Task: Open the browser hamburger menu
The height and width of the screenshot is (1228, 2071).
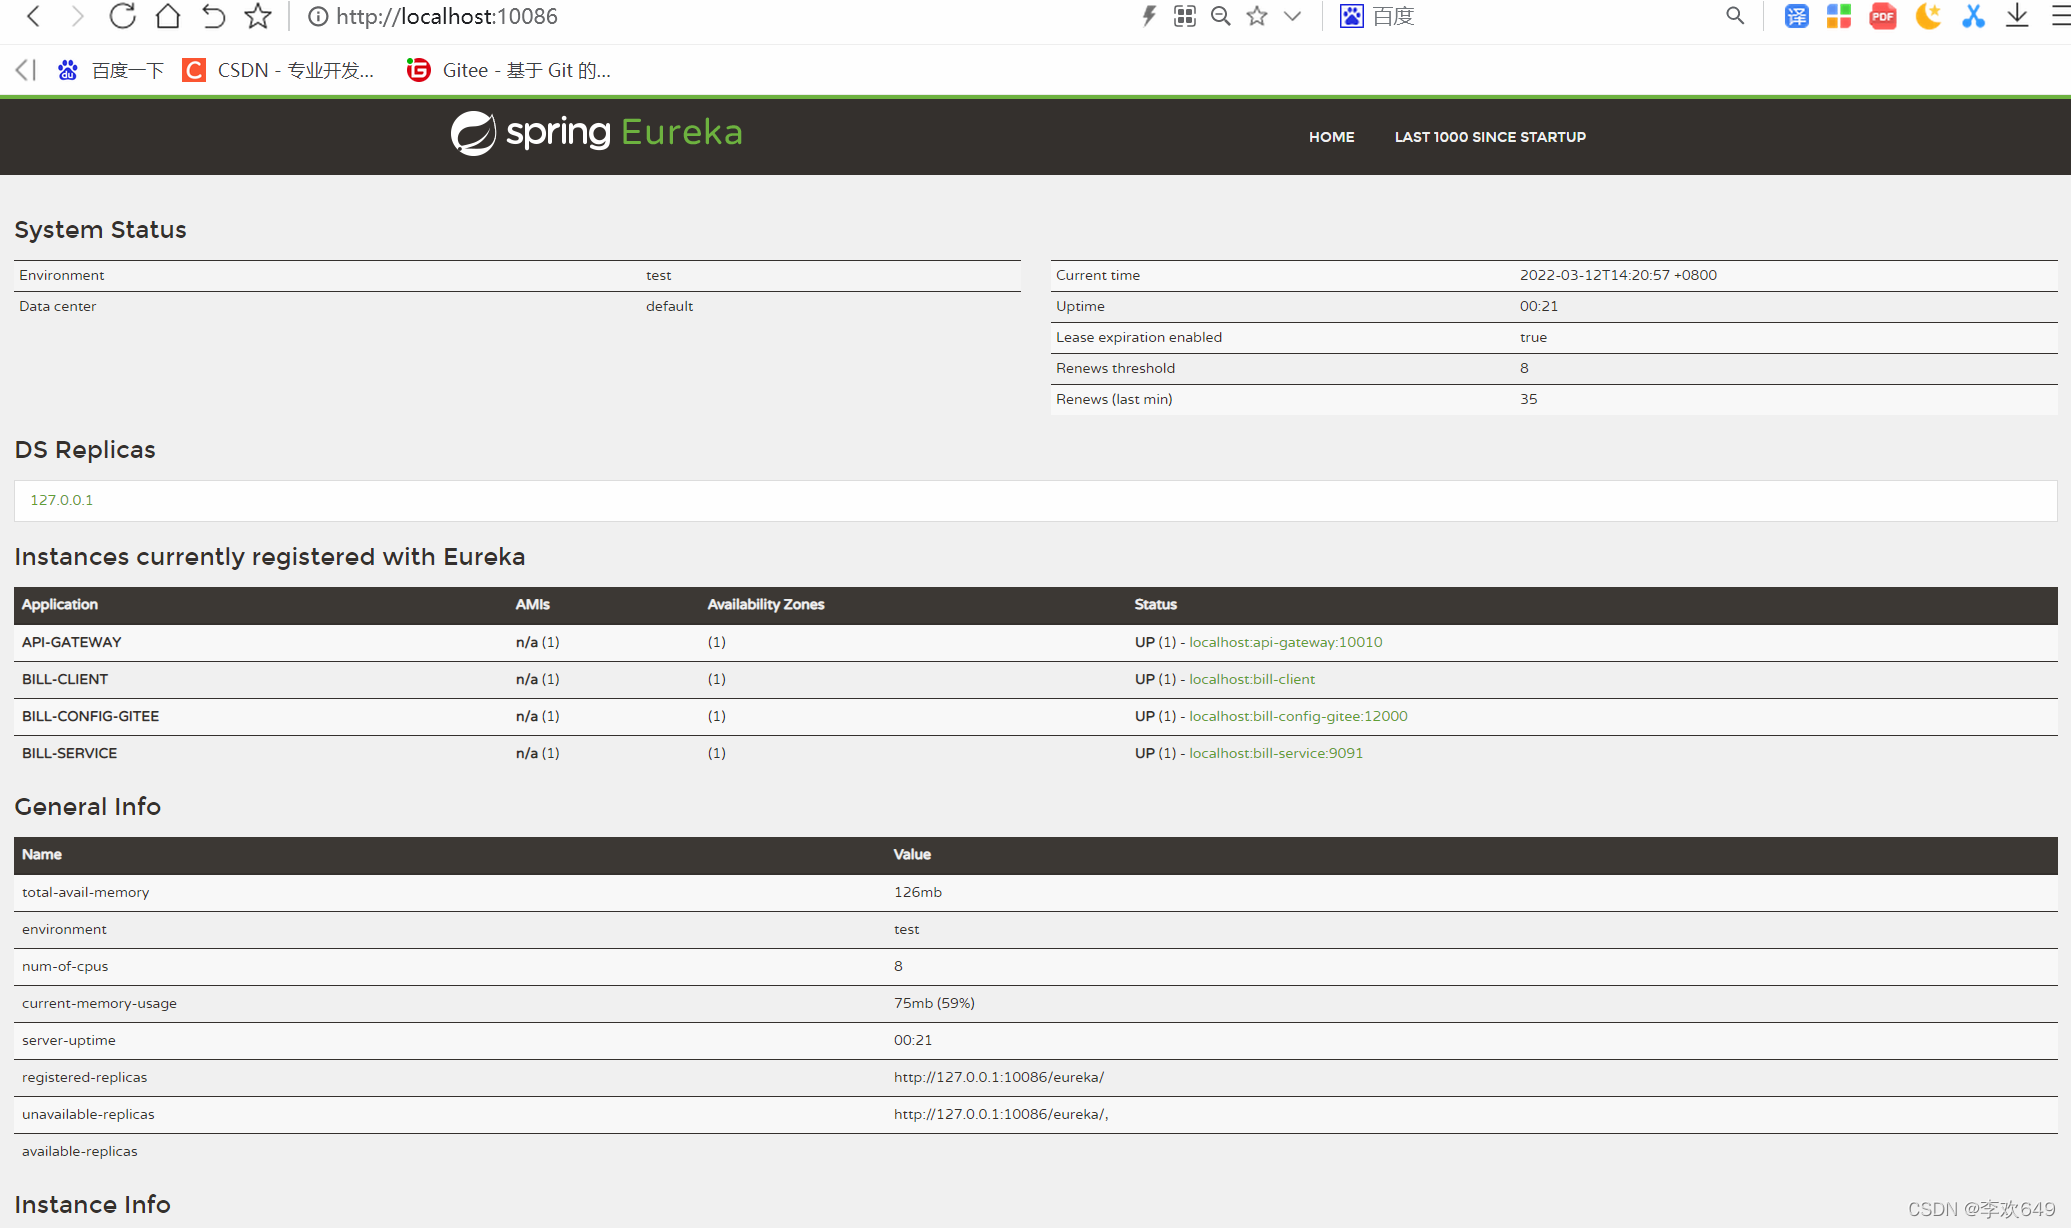Action: coord(2060,16)
